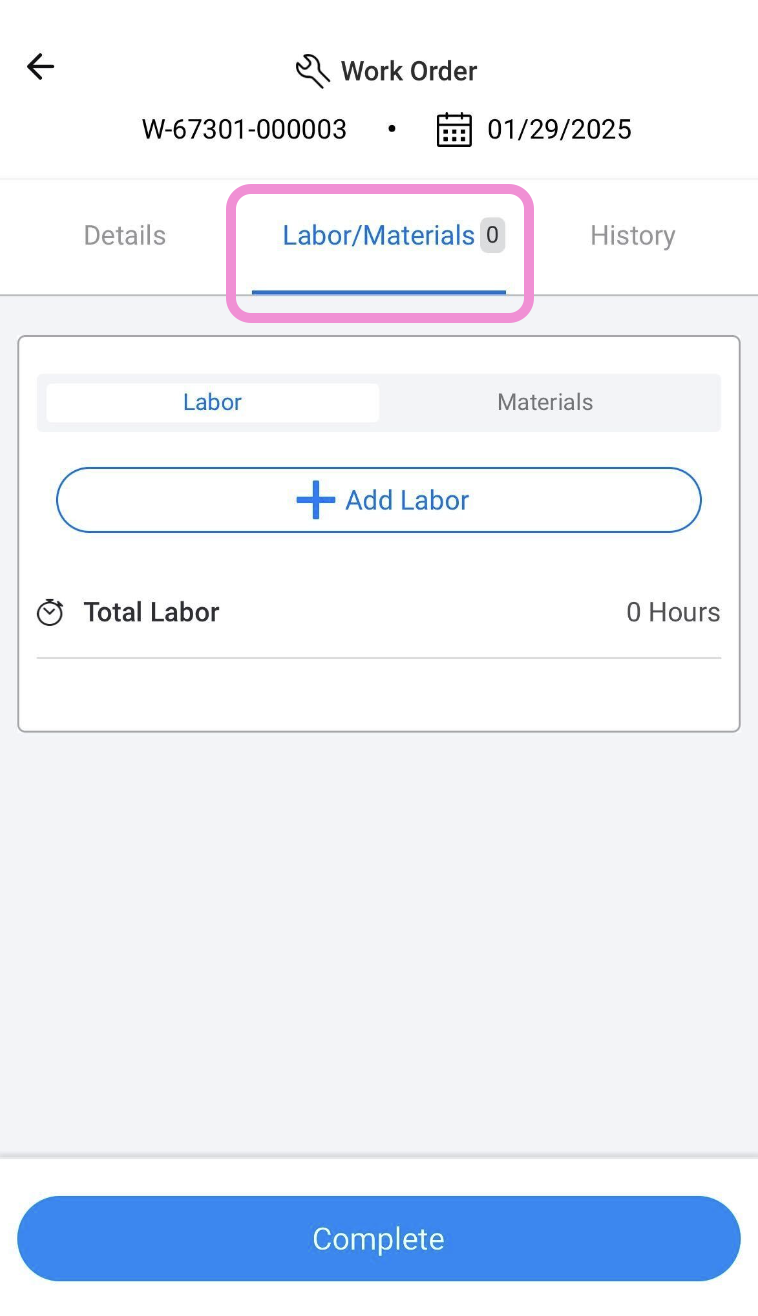
Task: Switch to the Materials segment
Action: [545, 402]
